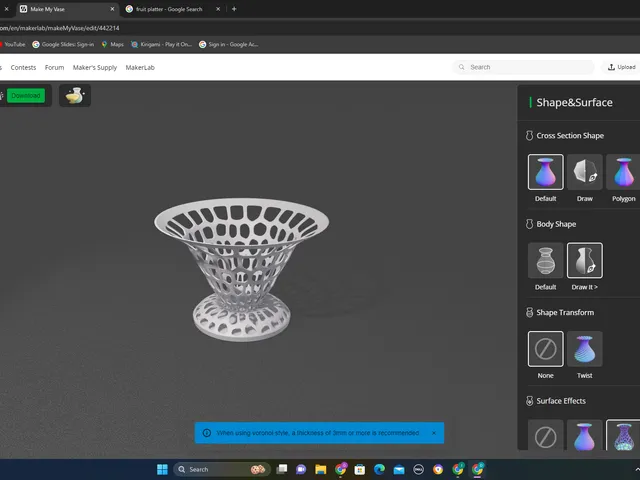Select Default cross section shape
This screenshot has height=480, width=640.
tap(545, 172)
